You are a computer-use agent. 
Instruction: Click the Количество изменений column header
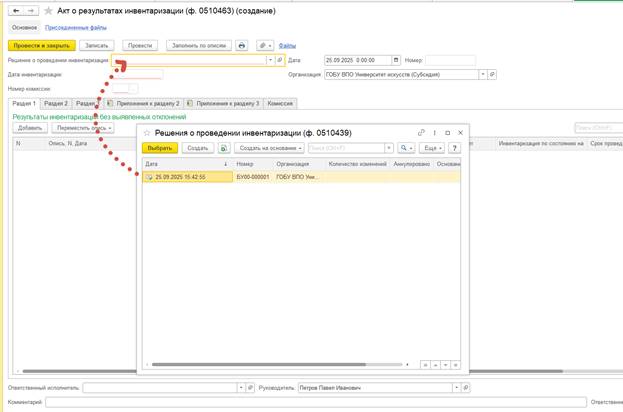[x=358, y=164]
